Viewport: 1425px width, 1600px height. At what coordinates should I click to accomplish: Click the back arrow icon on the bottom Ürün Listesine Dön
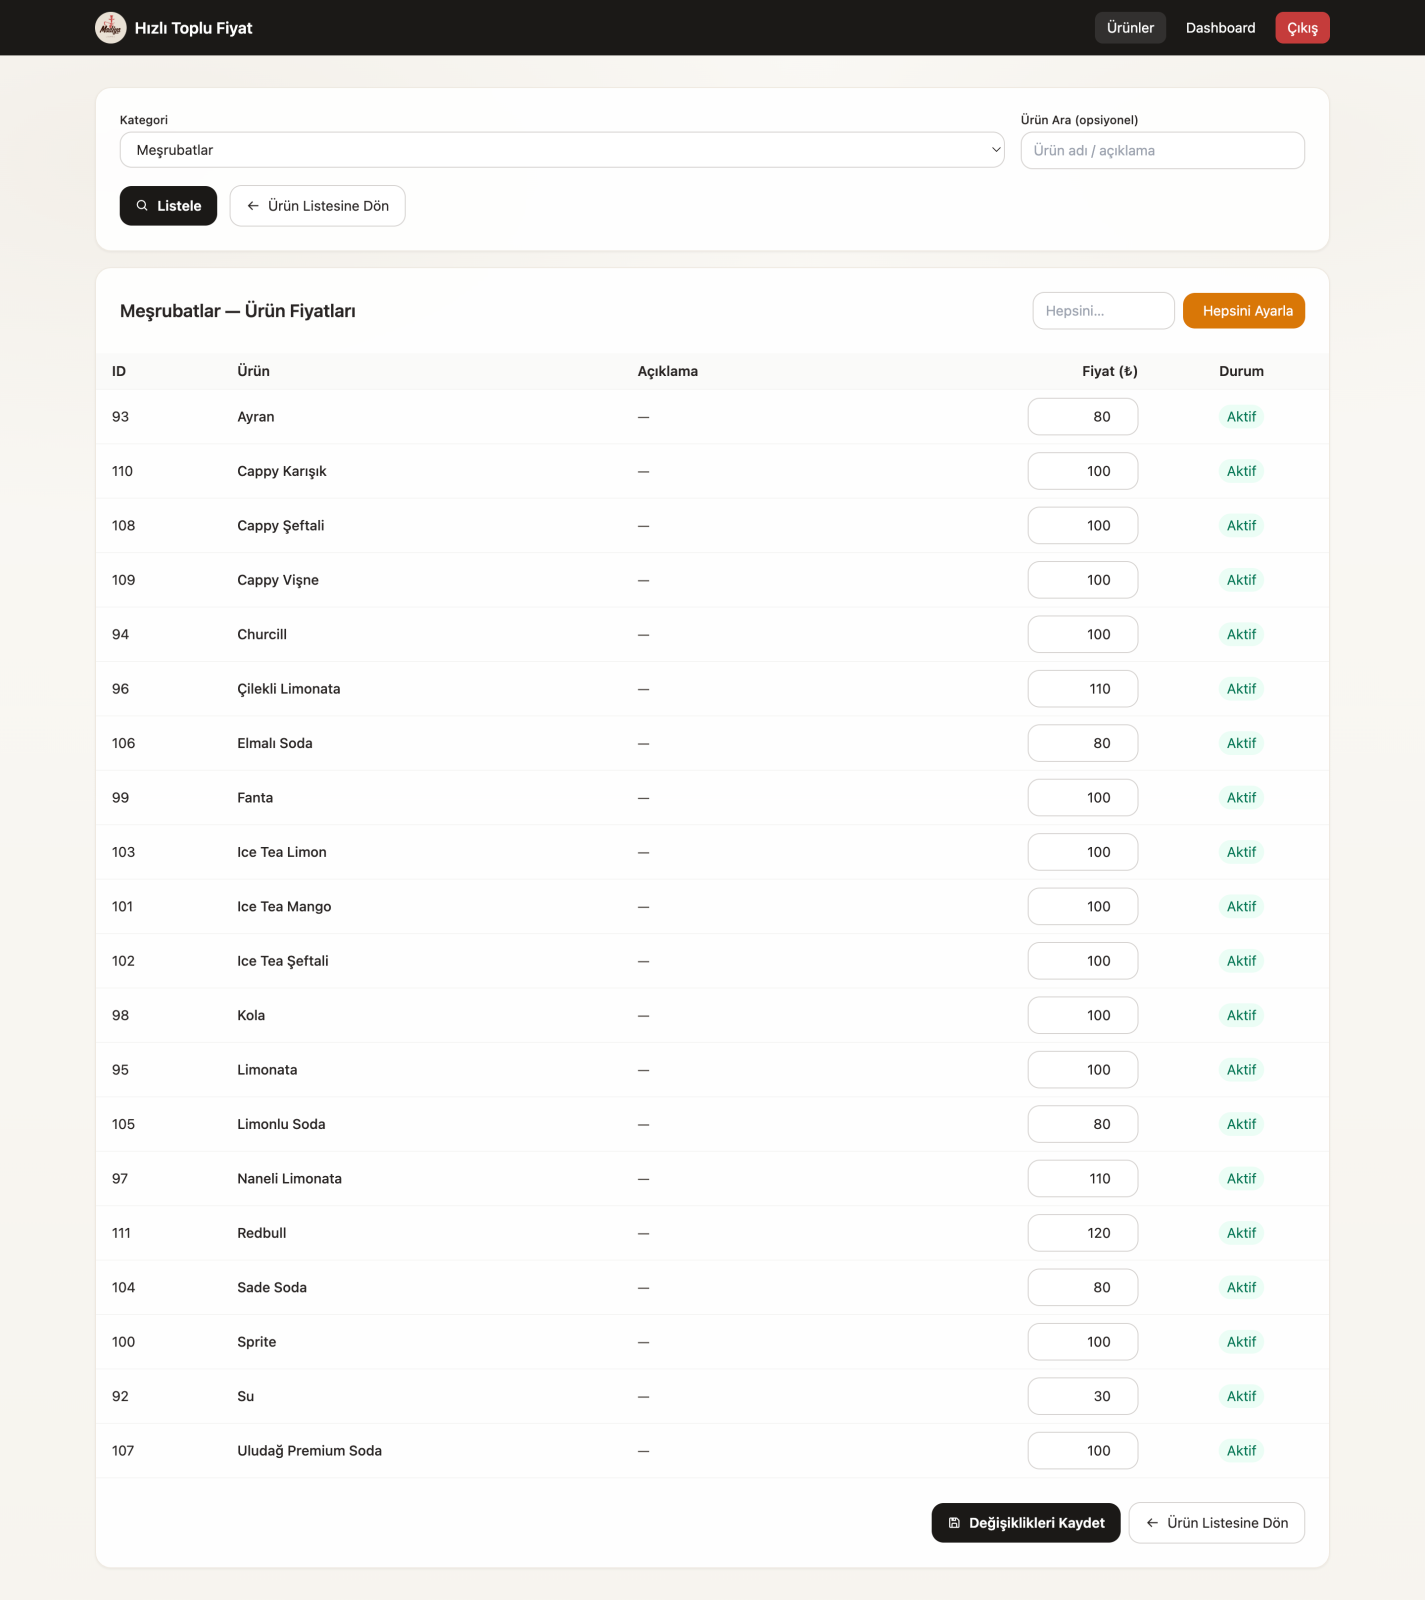tap(1152, 1523)
